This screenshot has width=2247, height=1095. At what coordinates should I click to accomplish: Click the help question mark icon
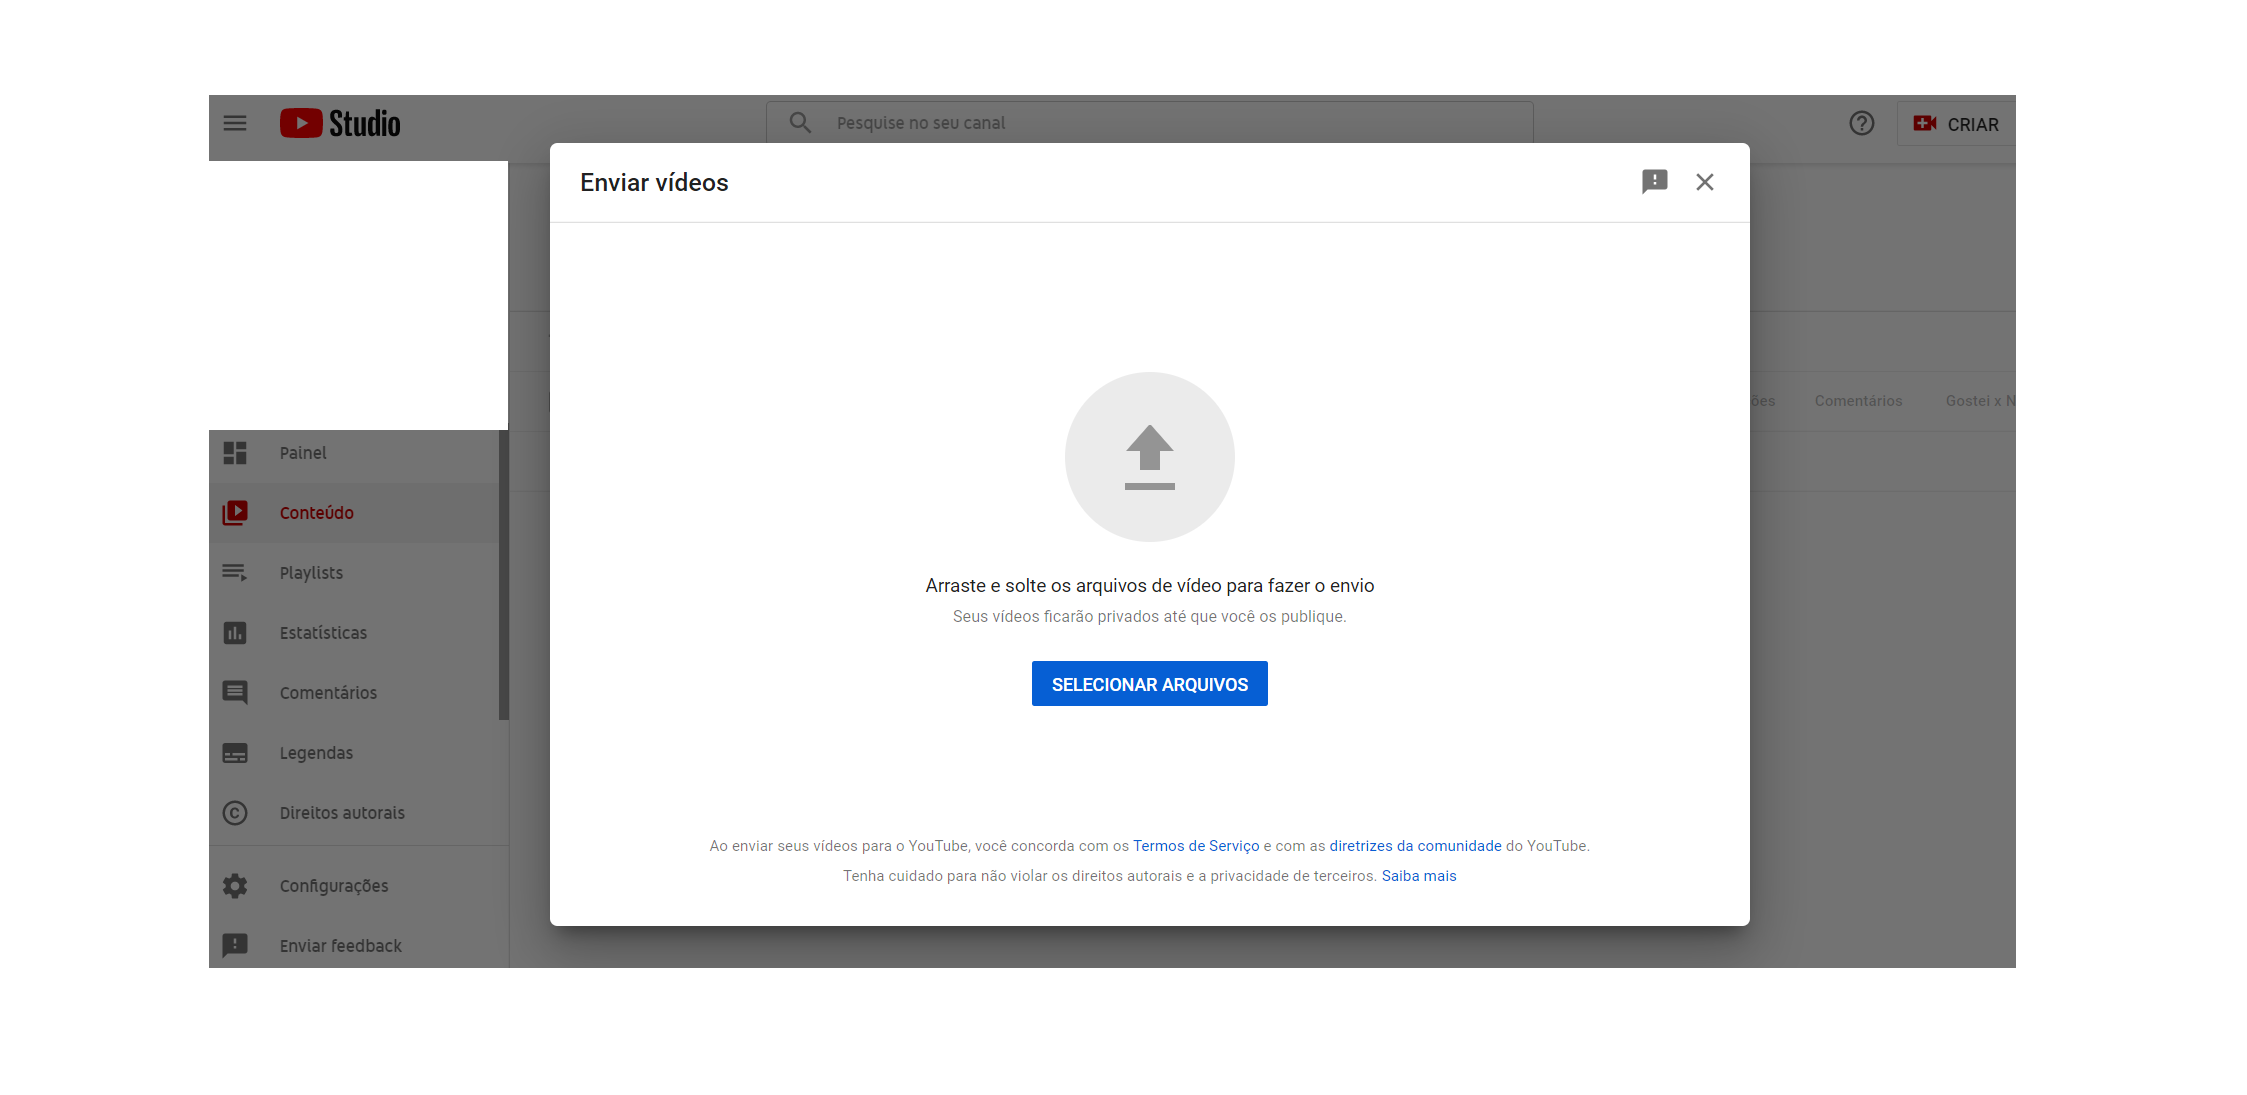pyautogui.click(x=1862, y=123)
